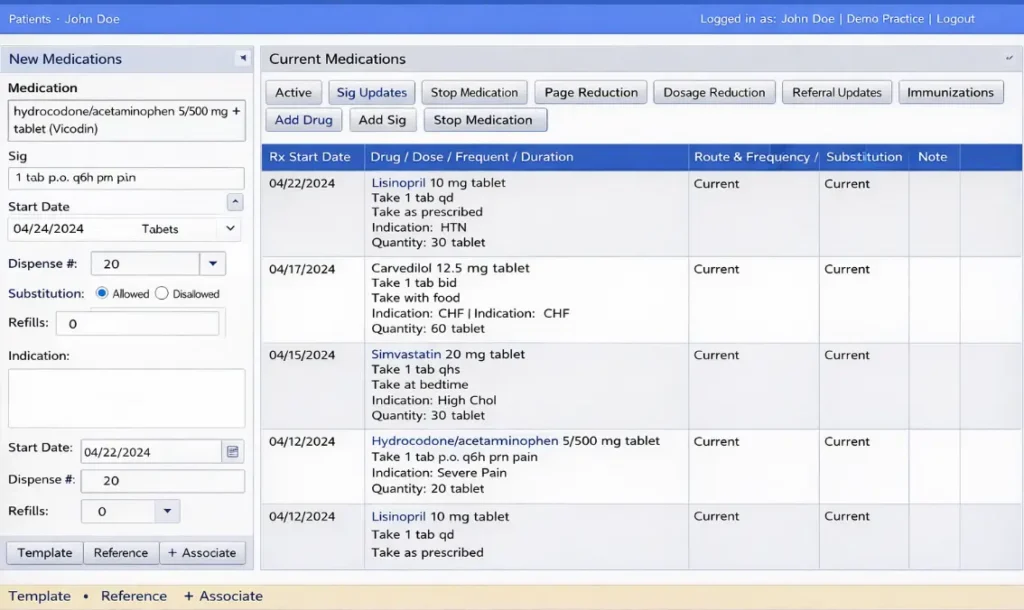This screenshot has height=610, width=1024.
Task: Collapse the Current Medications panel via header chevron
Action: pyautogui.click(x=1009, y=58)
